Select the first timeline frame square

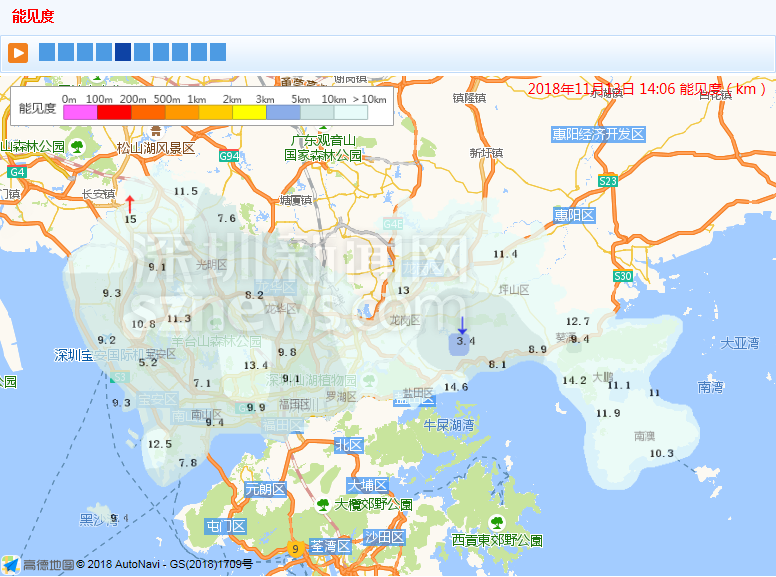(47, 52)
